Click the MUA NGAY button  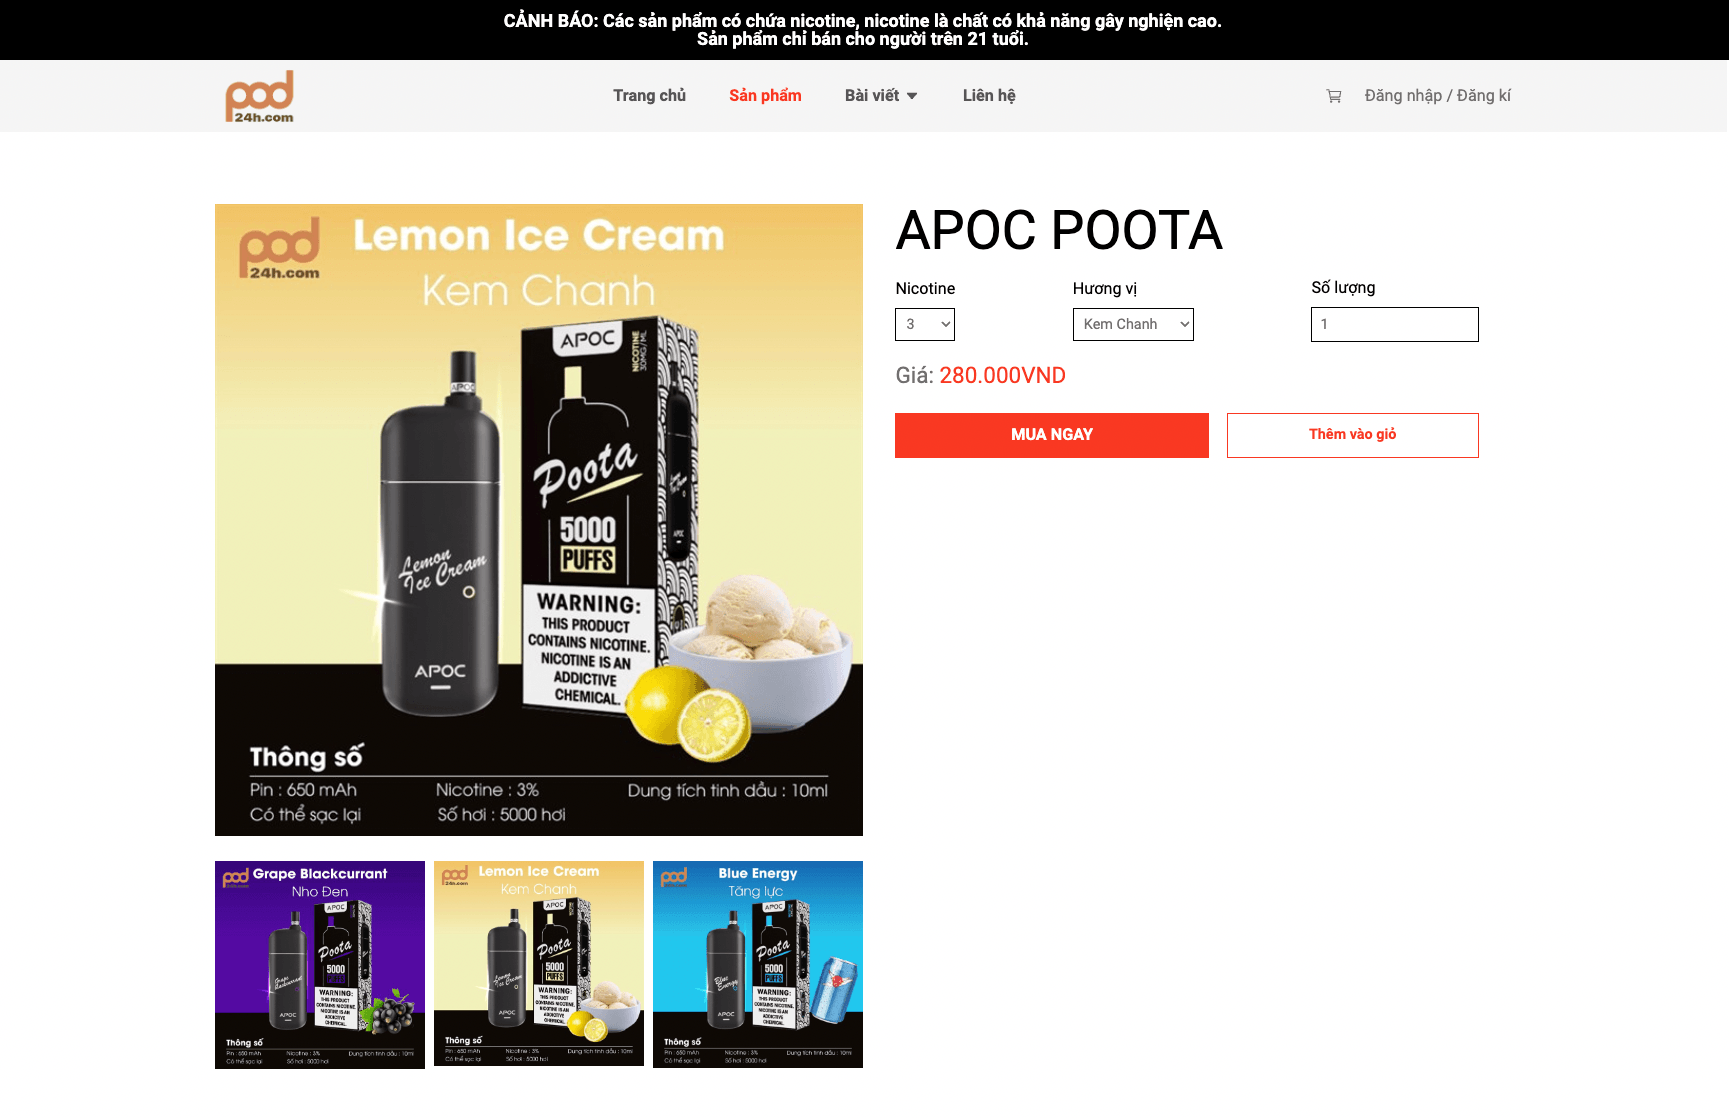pyautogui.click(x=1052, y=435)
